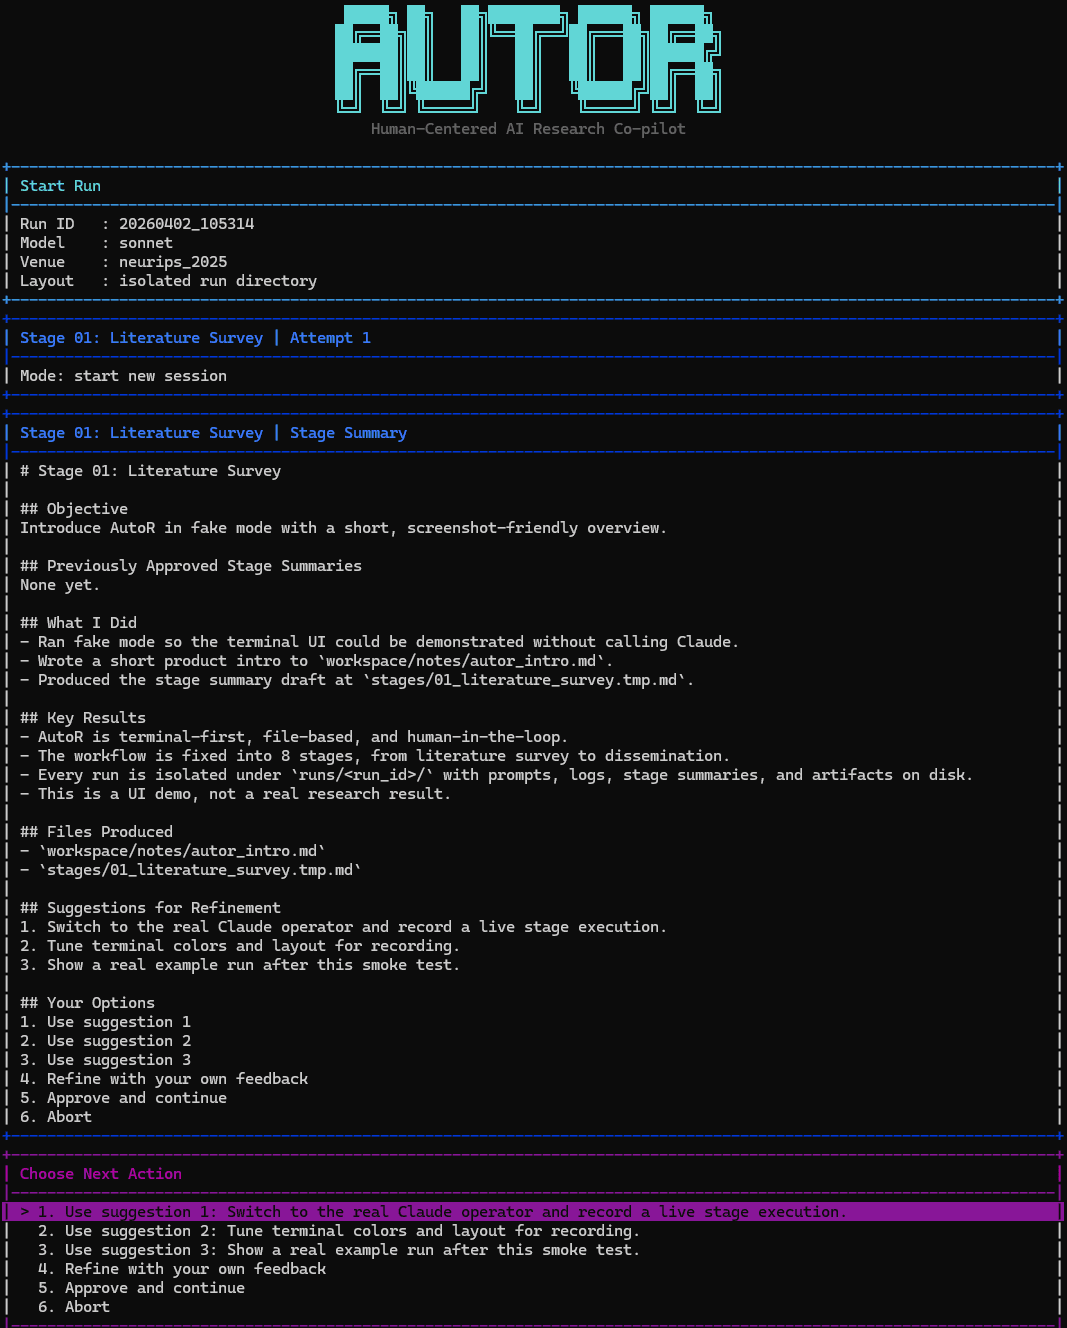Click 4. Refine with your own feedback under Your Options
1067x1328 pixels.
(164, 1079)
